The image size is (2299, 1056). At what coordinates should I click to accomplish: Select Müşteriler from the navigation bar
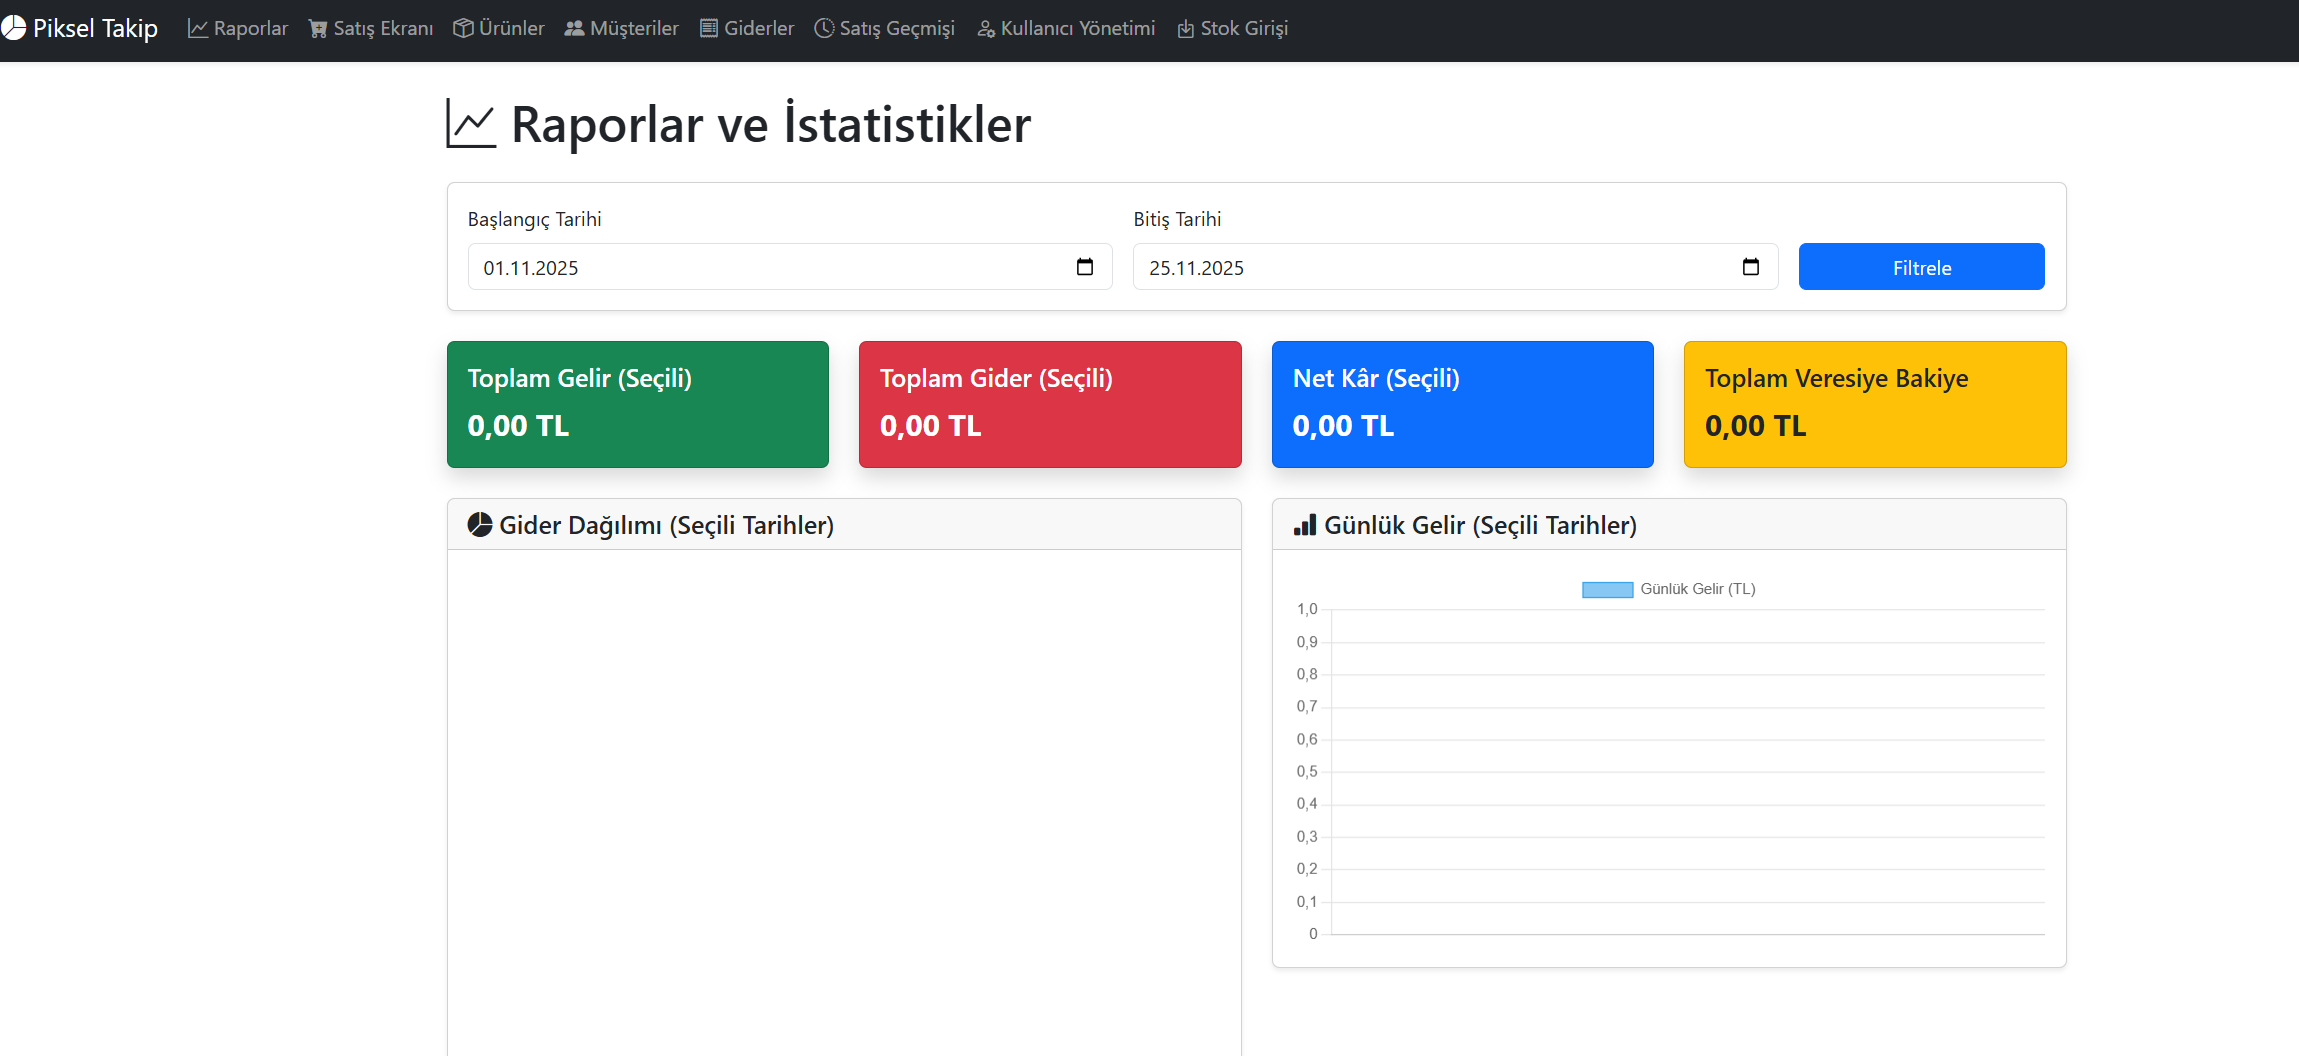[621, 28]
